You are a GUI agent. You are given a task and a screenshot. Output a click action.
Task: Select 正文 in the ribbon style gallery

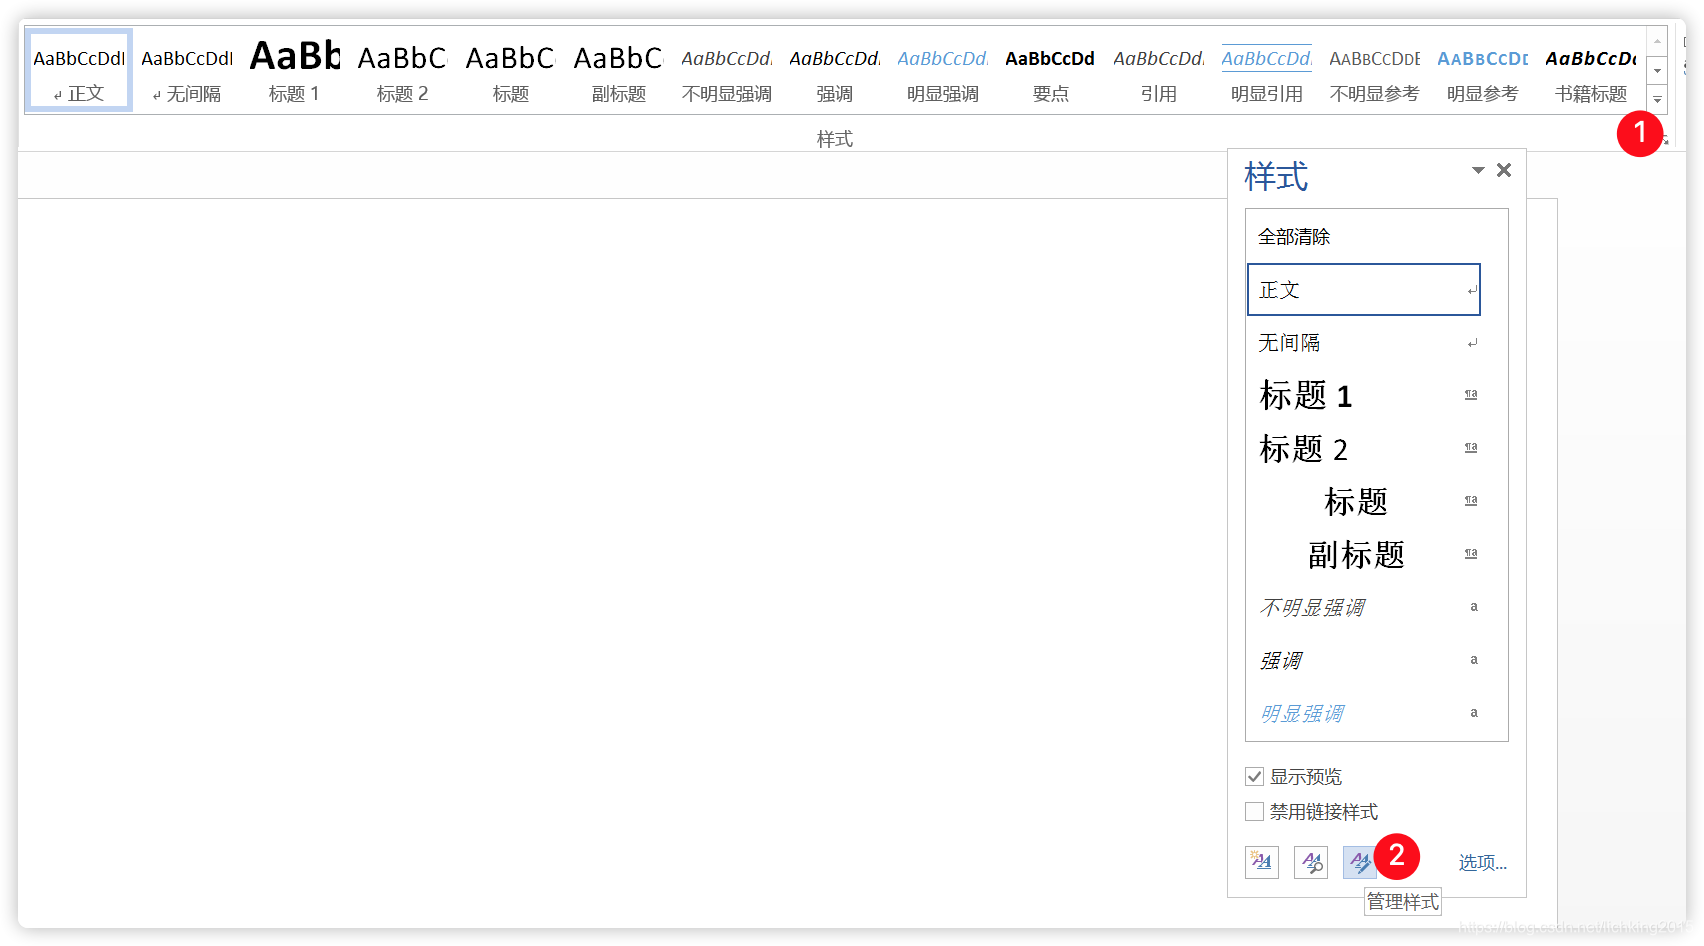[x=79, y=71]
